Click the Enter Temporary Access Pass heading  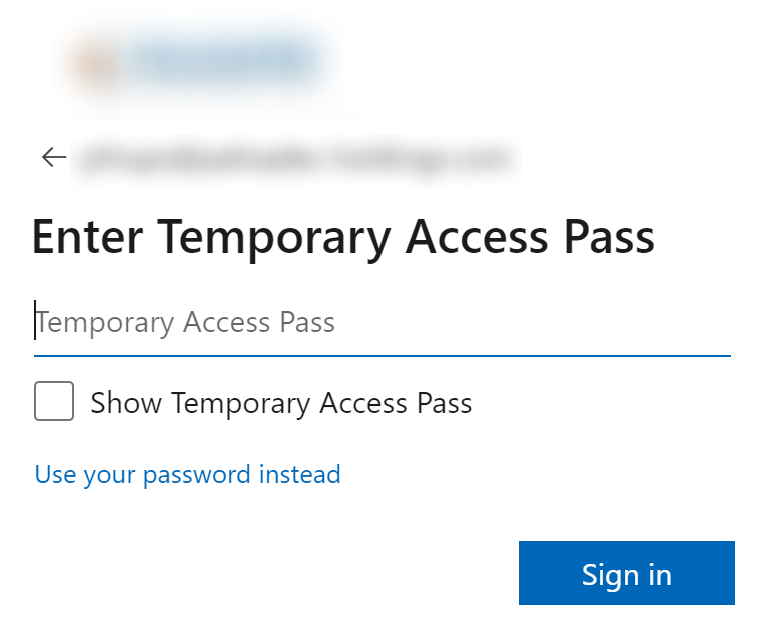pos(343,238)
